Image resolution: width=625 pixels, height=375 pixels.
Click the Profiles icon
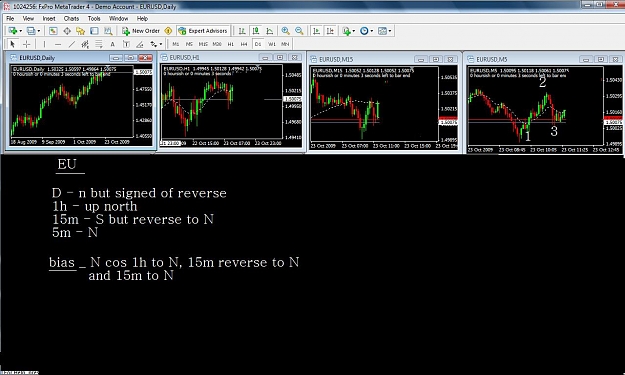tap(31, 31)
